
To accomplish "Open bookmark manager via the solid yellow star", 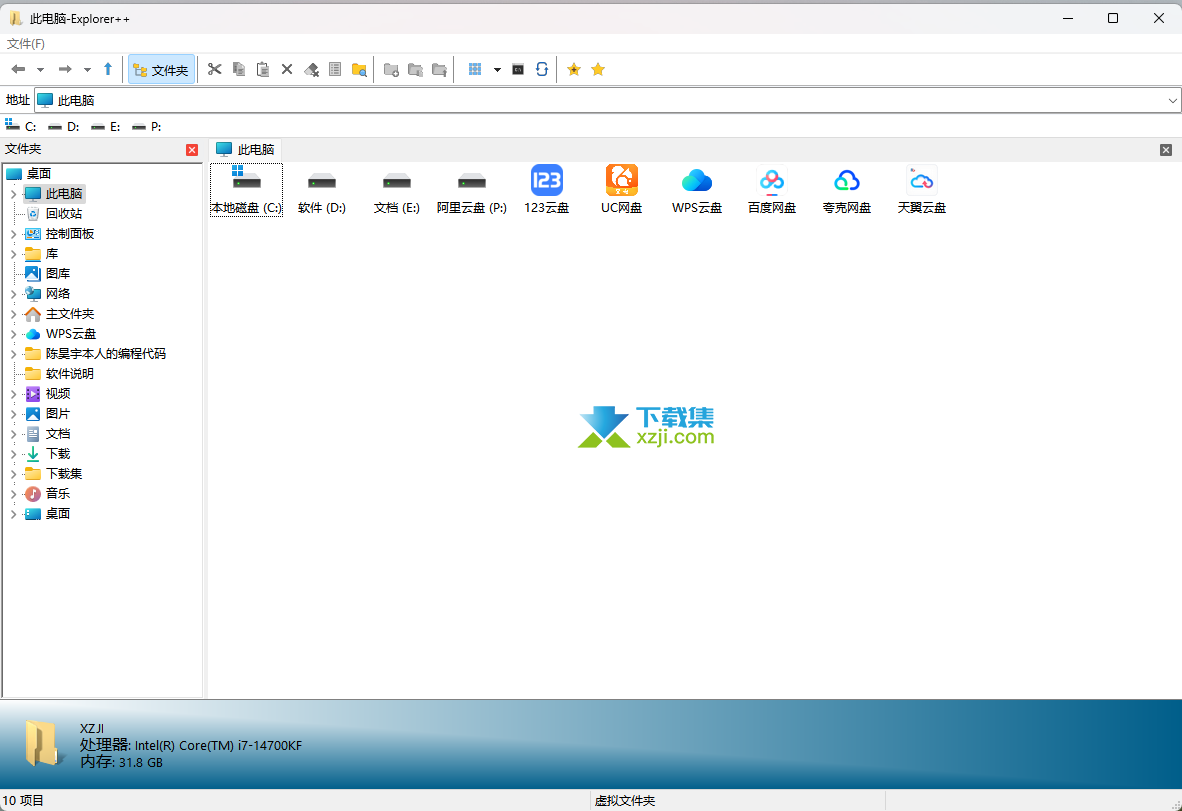I will (598, 69).
